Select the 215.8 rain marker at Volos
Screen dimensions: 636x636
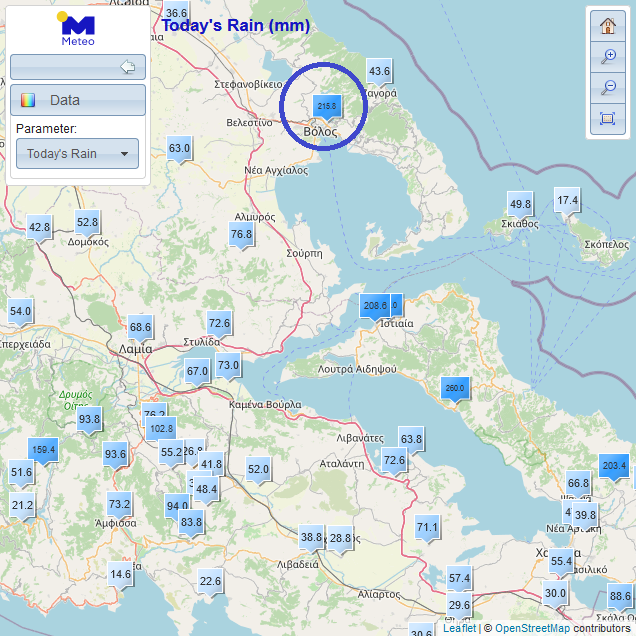[x=327, y=106]
